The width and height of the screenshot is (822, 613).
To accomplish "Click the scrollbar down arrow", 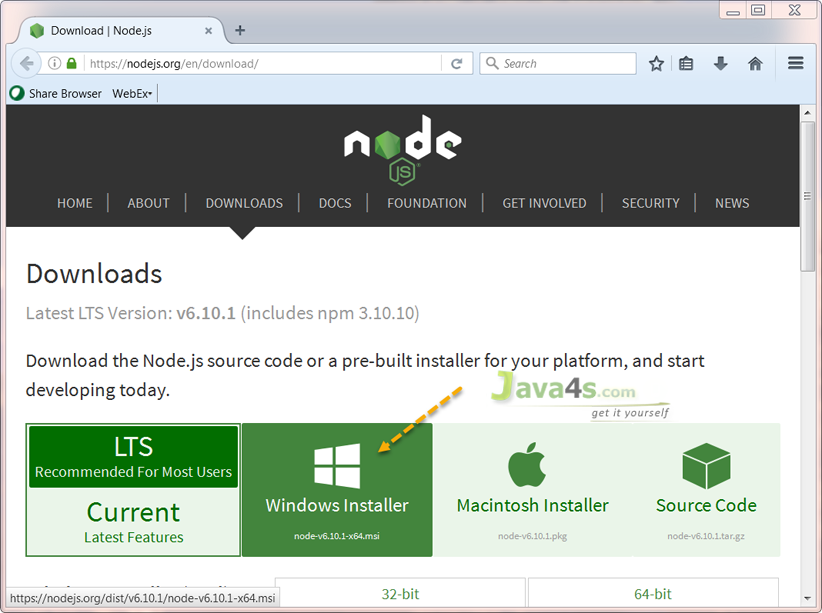I will coord(807,598).
